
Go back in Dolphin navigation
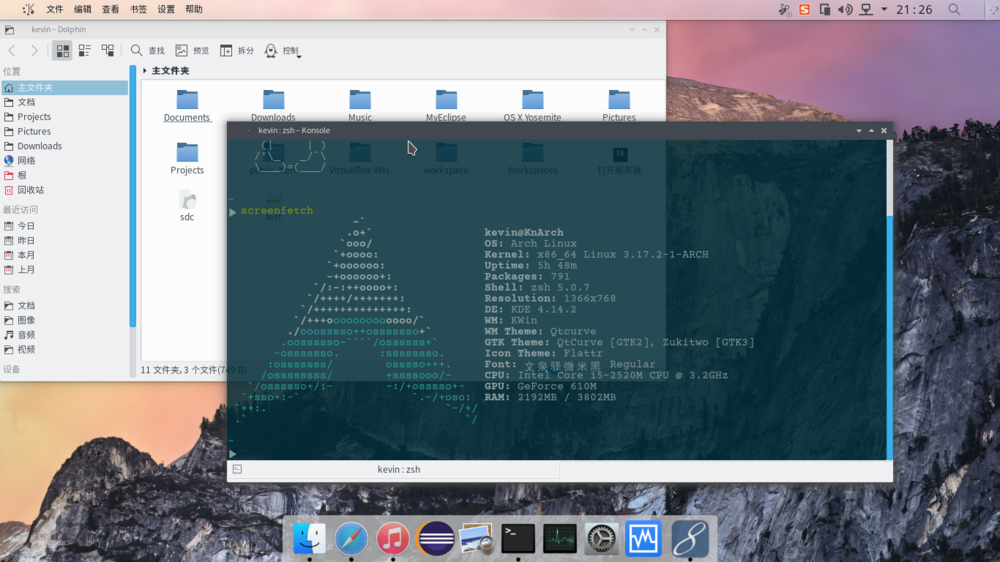coord(12,50)
